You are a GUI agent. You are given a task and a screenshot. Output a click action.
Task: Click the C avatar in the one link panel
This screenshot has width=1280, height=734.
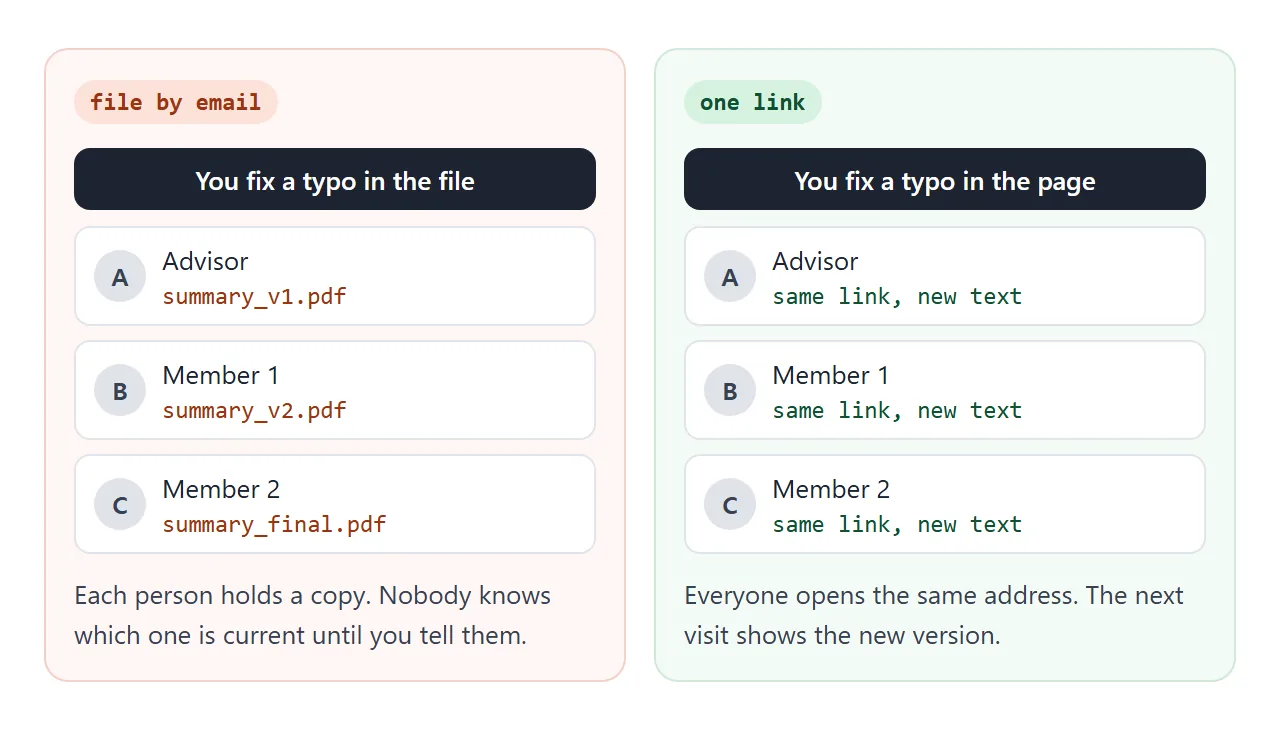click(x=730, y=505)
